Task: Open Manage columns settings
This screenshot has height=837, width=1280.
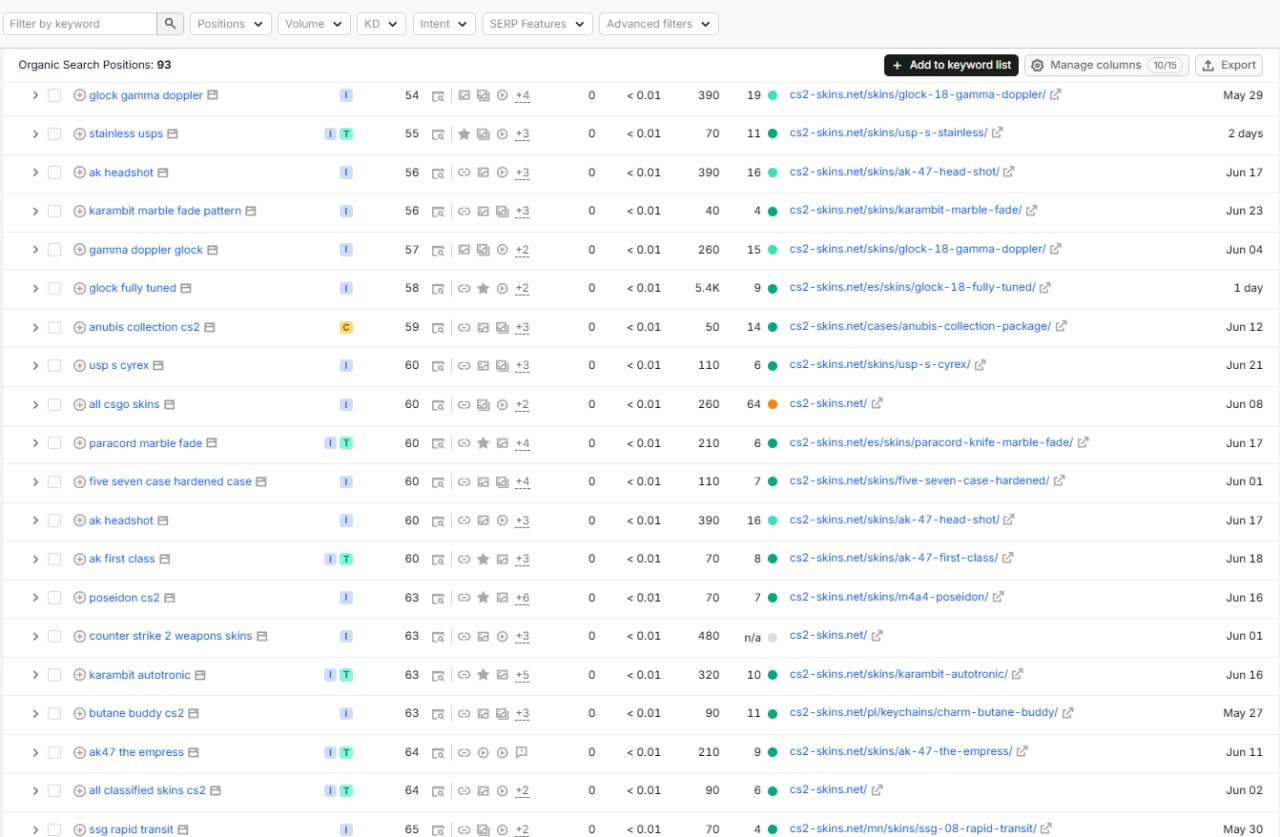Action: point(1107,65)
